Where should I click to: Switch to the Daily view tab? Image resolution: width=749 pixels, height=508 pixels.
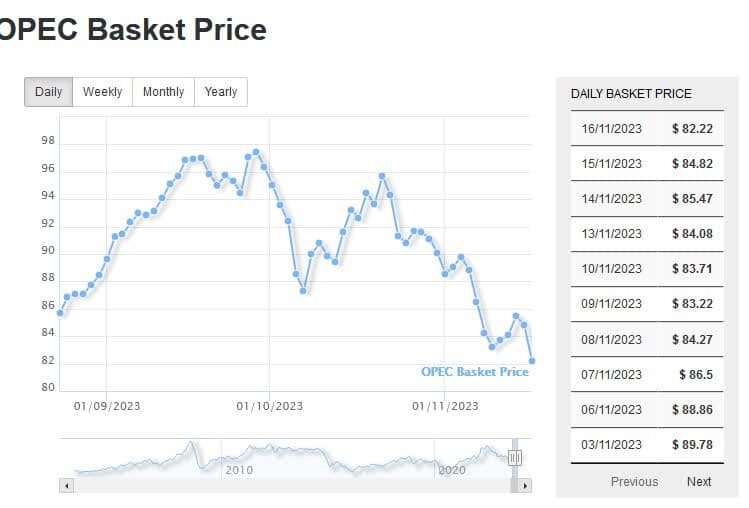click(x=48, y=92)
